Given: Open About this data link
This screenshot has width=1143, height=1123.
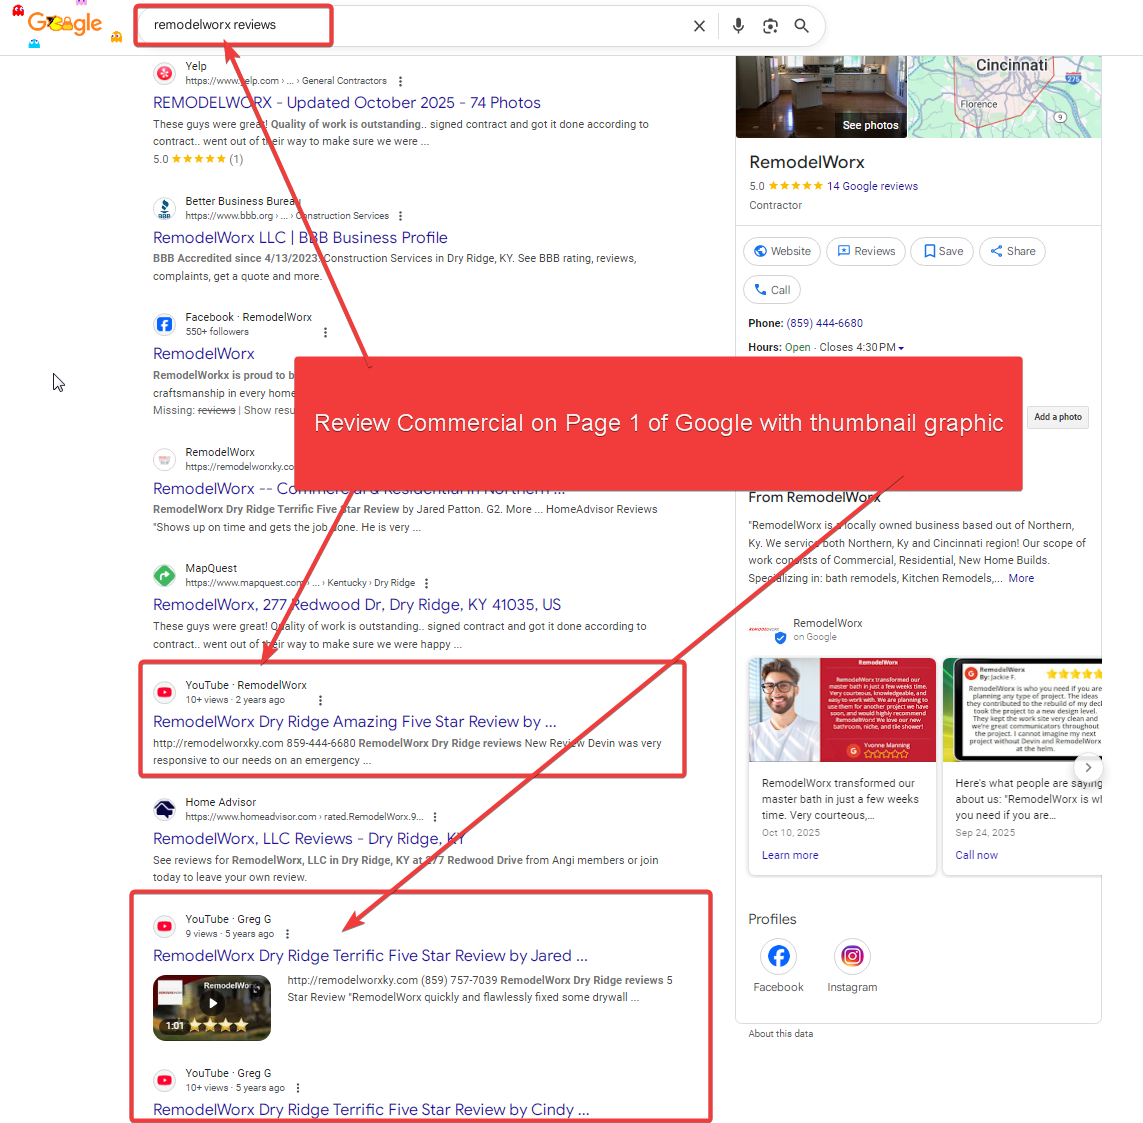Looking at the screenshot, I should pos(781,1034).
